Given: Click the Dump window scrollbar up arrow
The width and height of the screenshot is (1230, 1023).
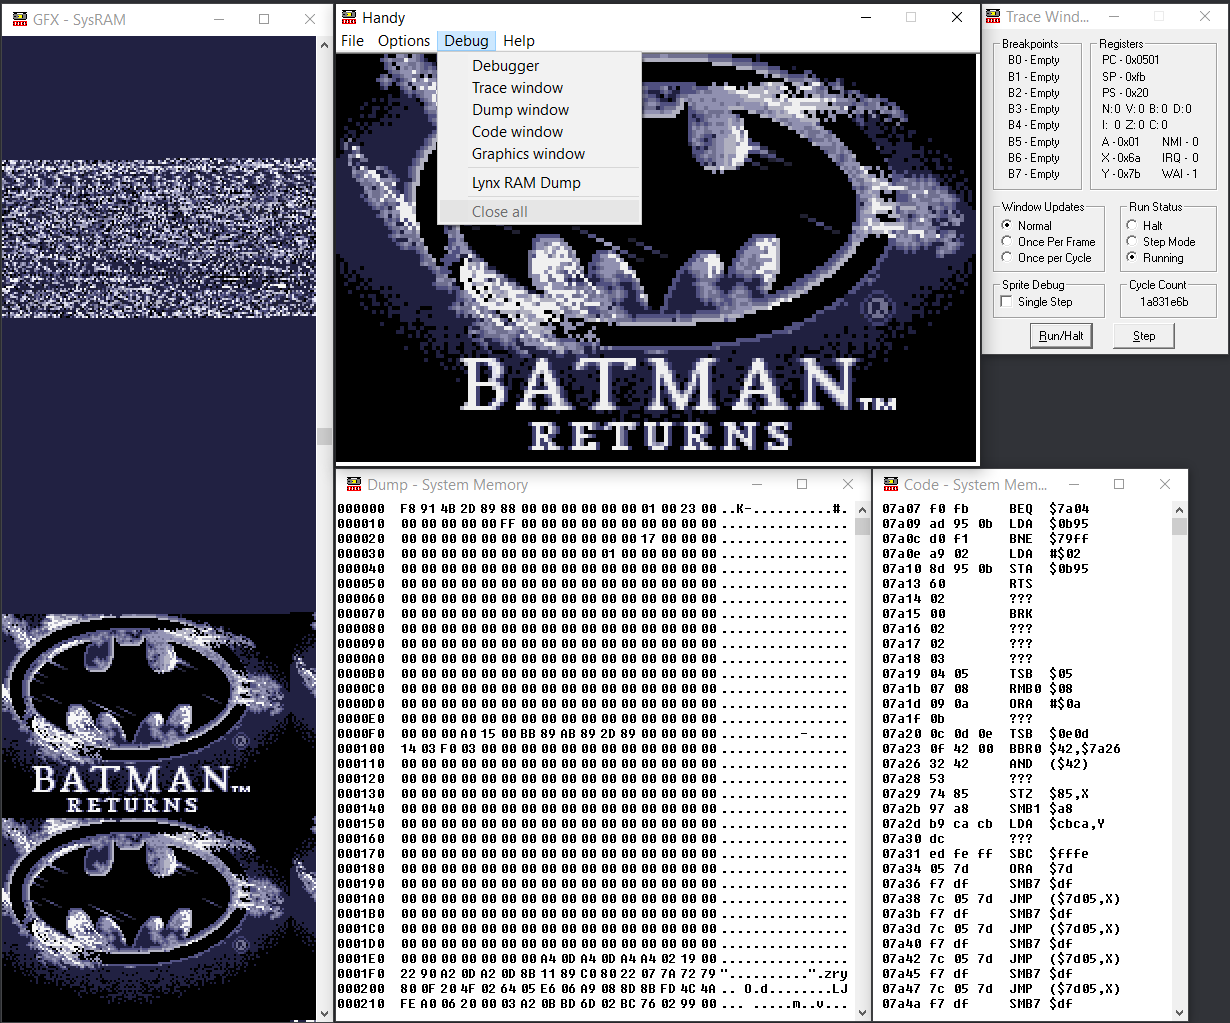Looking at the screenshot, I should tap(862, 510).
